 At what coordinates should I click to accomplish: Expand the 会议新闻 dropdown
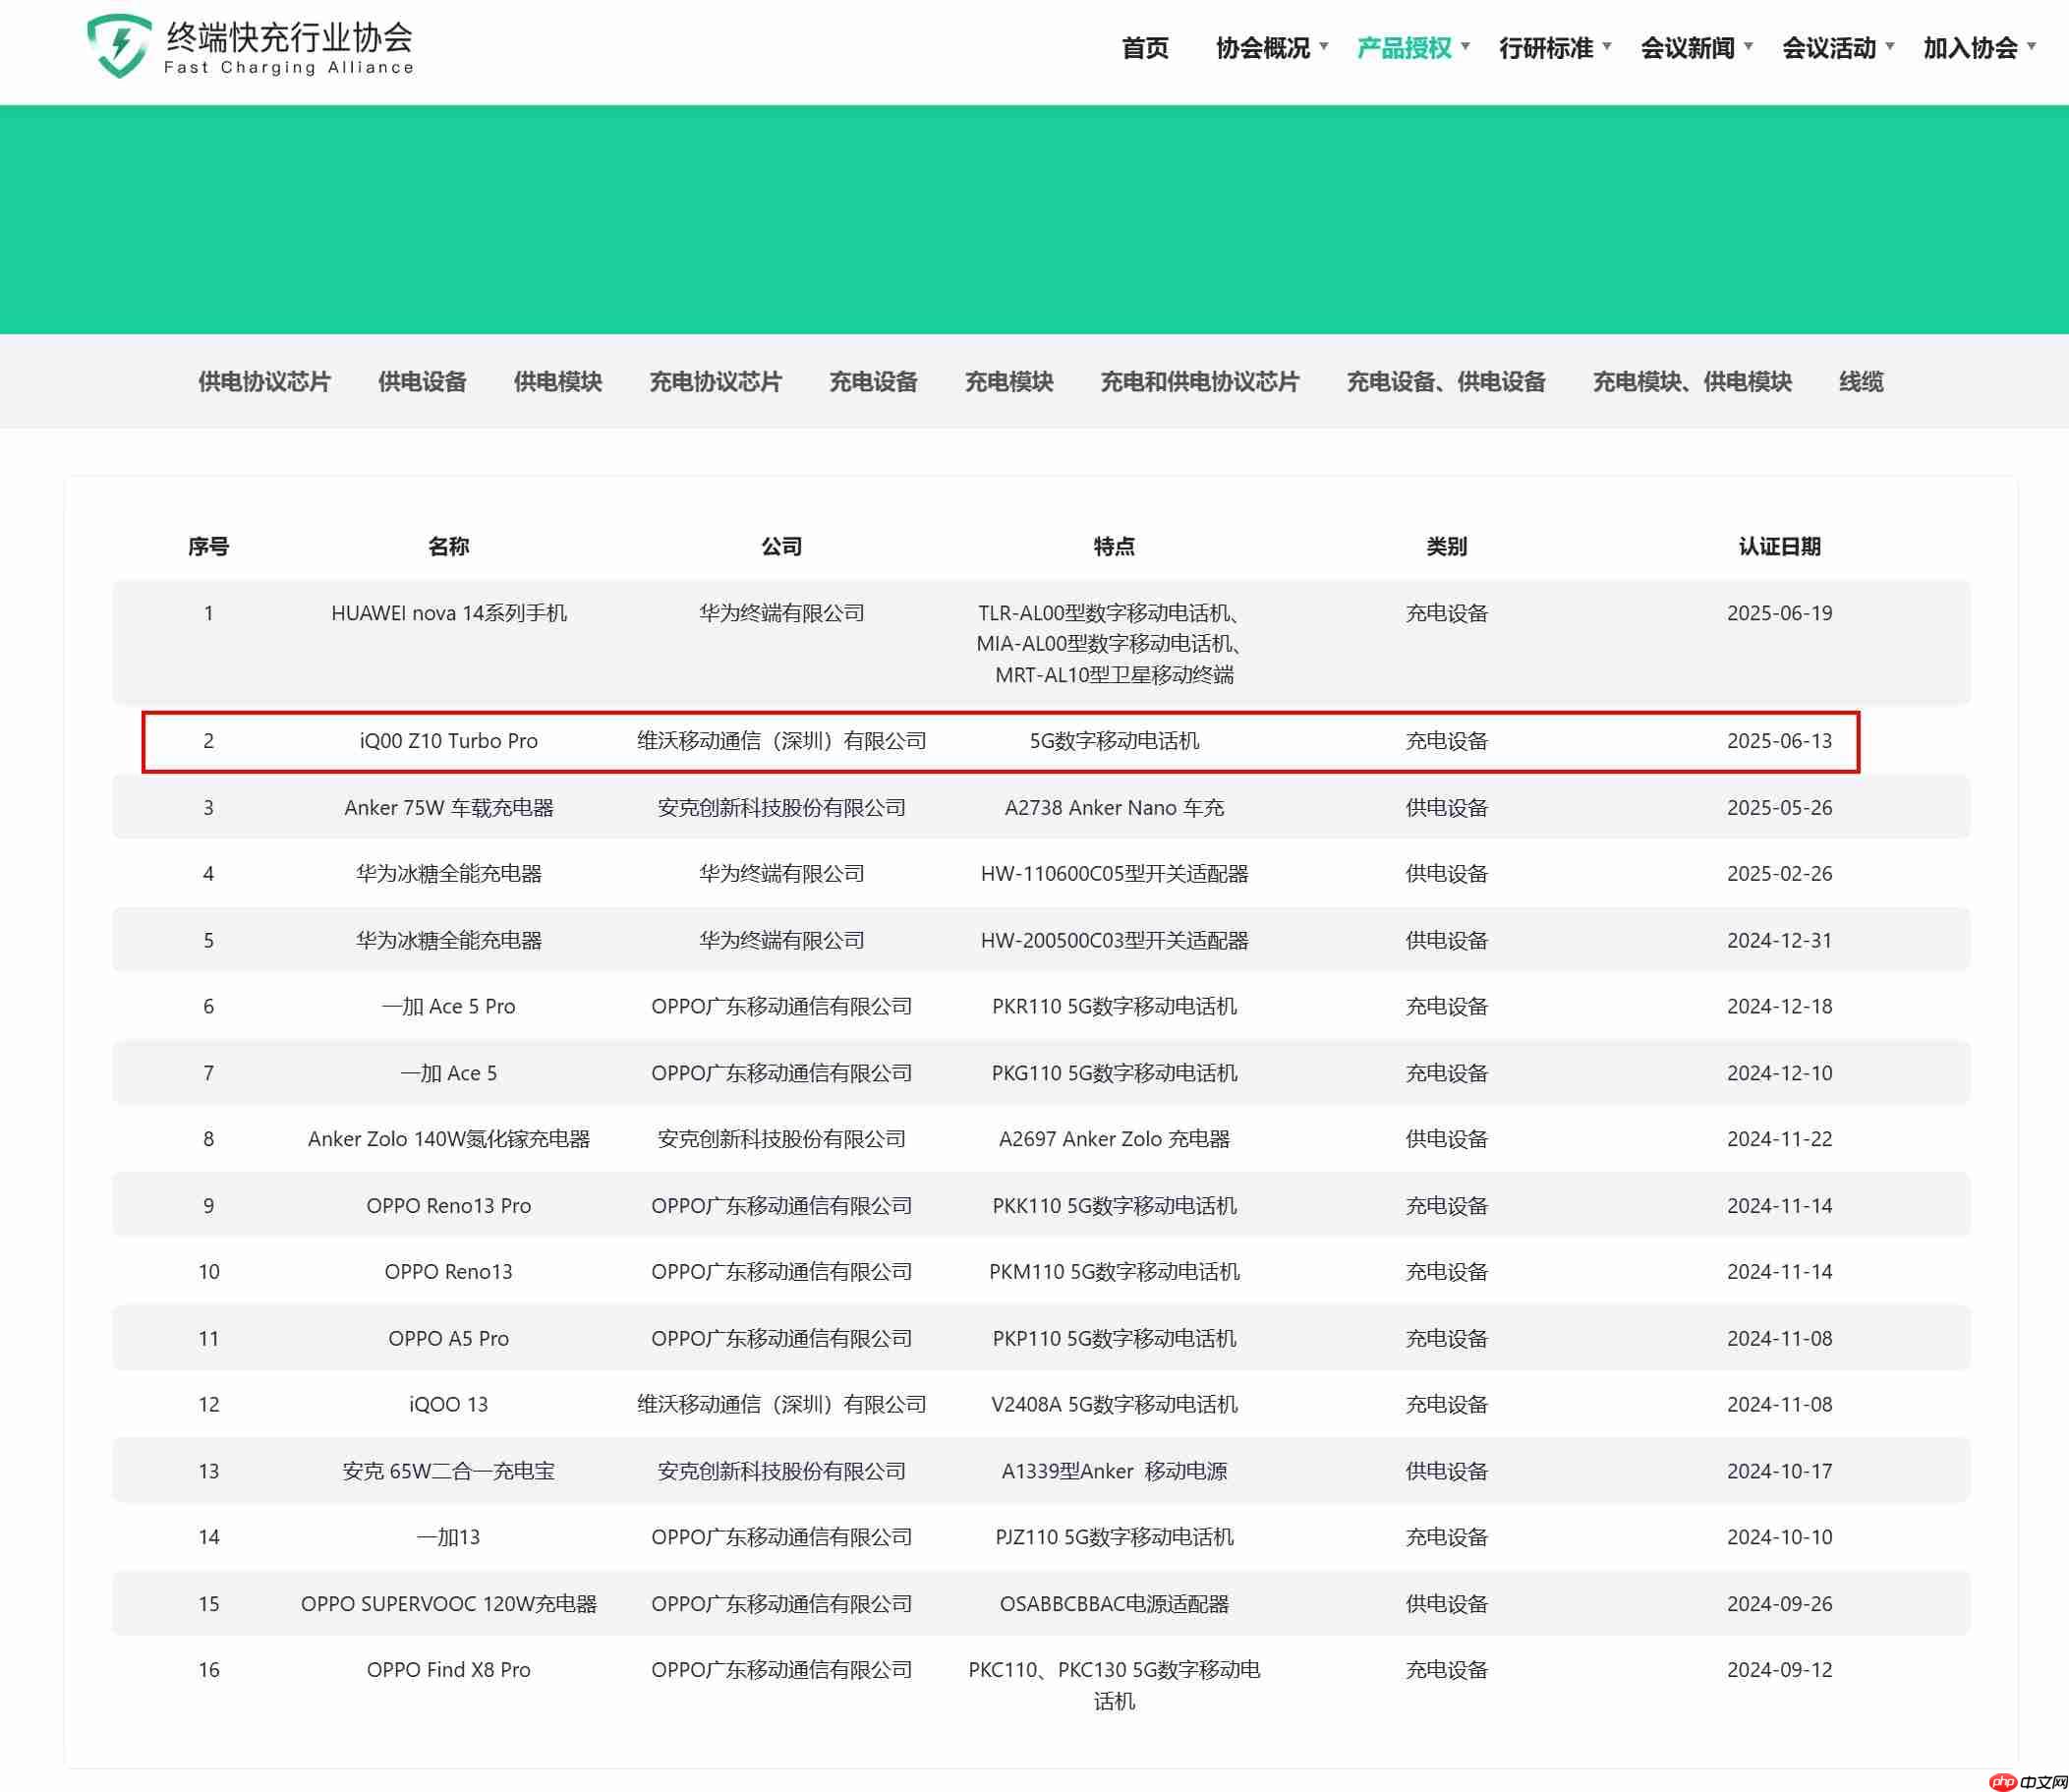(1689, 48)
